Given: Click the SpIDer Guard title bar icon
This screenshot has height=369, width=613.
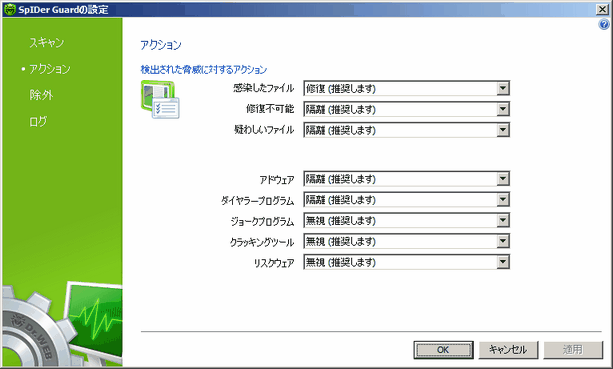Looking at the screenshot, I should click(x=9, y=9).
